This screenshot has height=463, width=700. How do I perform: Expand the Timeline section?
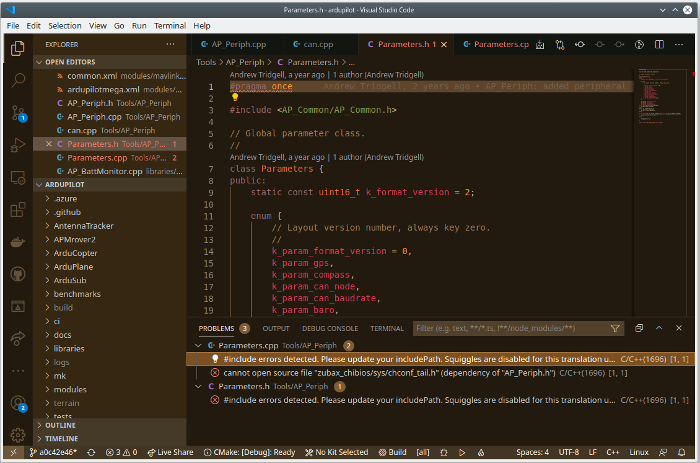[x=111, y=439]
